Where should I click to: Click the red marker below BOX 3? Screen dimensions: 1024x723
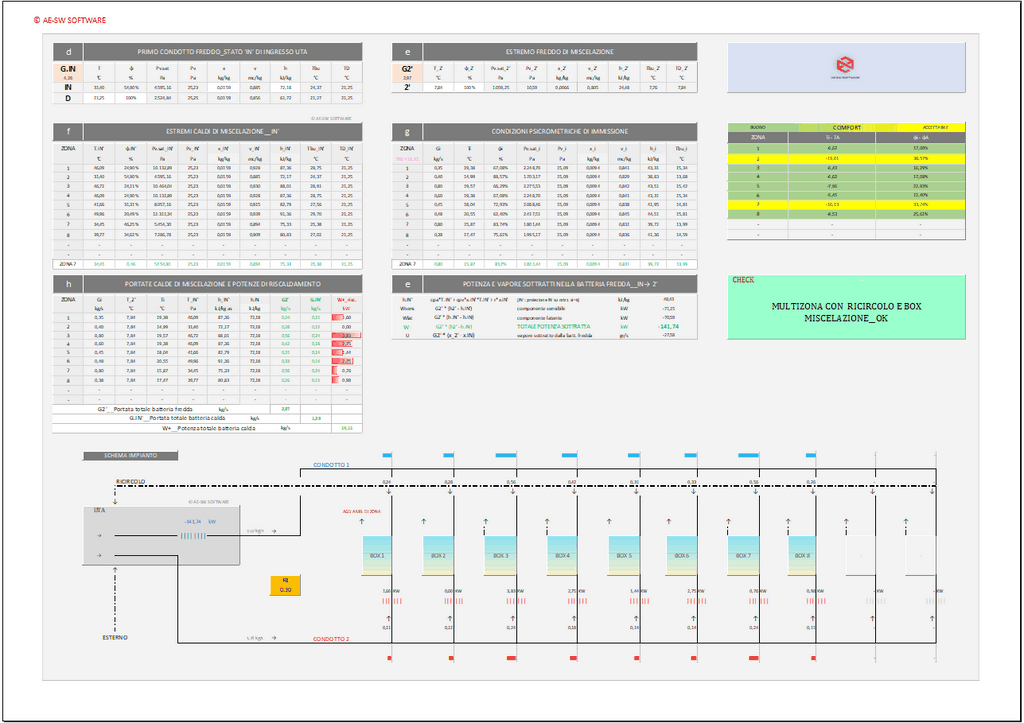pyautogui.click(x=511, y=658)
